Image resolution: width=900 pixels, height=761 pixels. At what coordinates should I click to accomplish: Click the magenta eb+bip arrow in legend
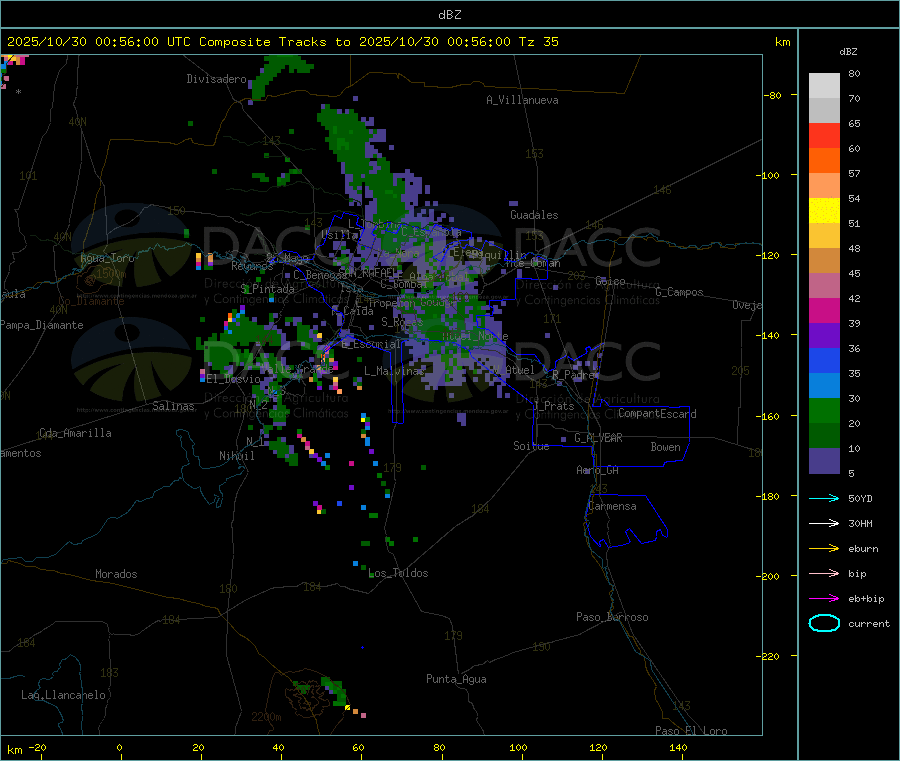(824, 599)
